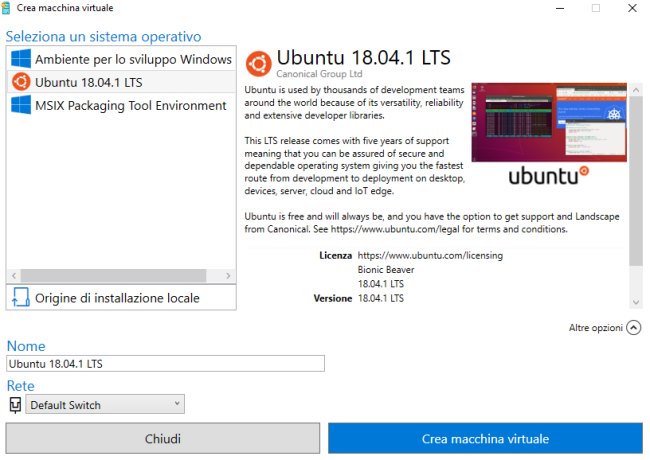650x460 pixels.
Task: Select MSIX Packaging Tool Environment entry
Action: click(121, 105)
